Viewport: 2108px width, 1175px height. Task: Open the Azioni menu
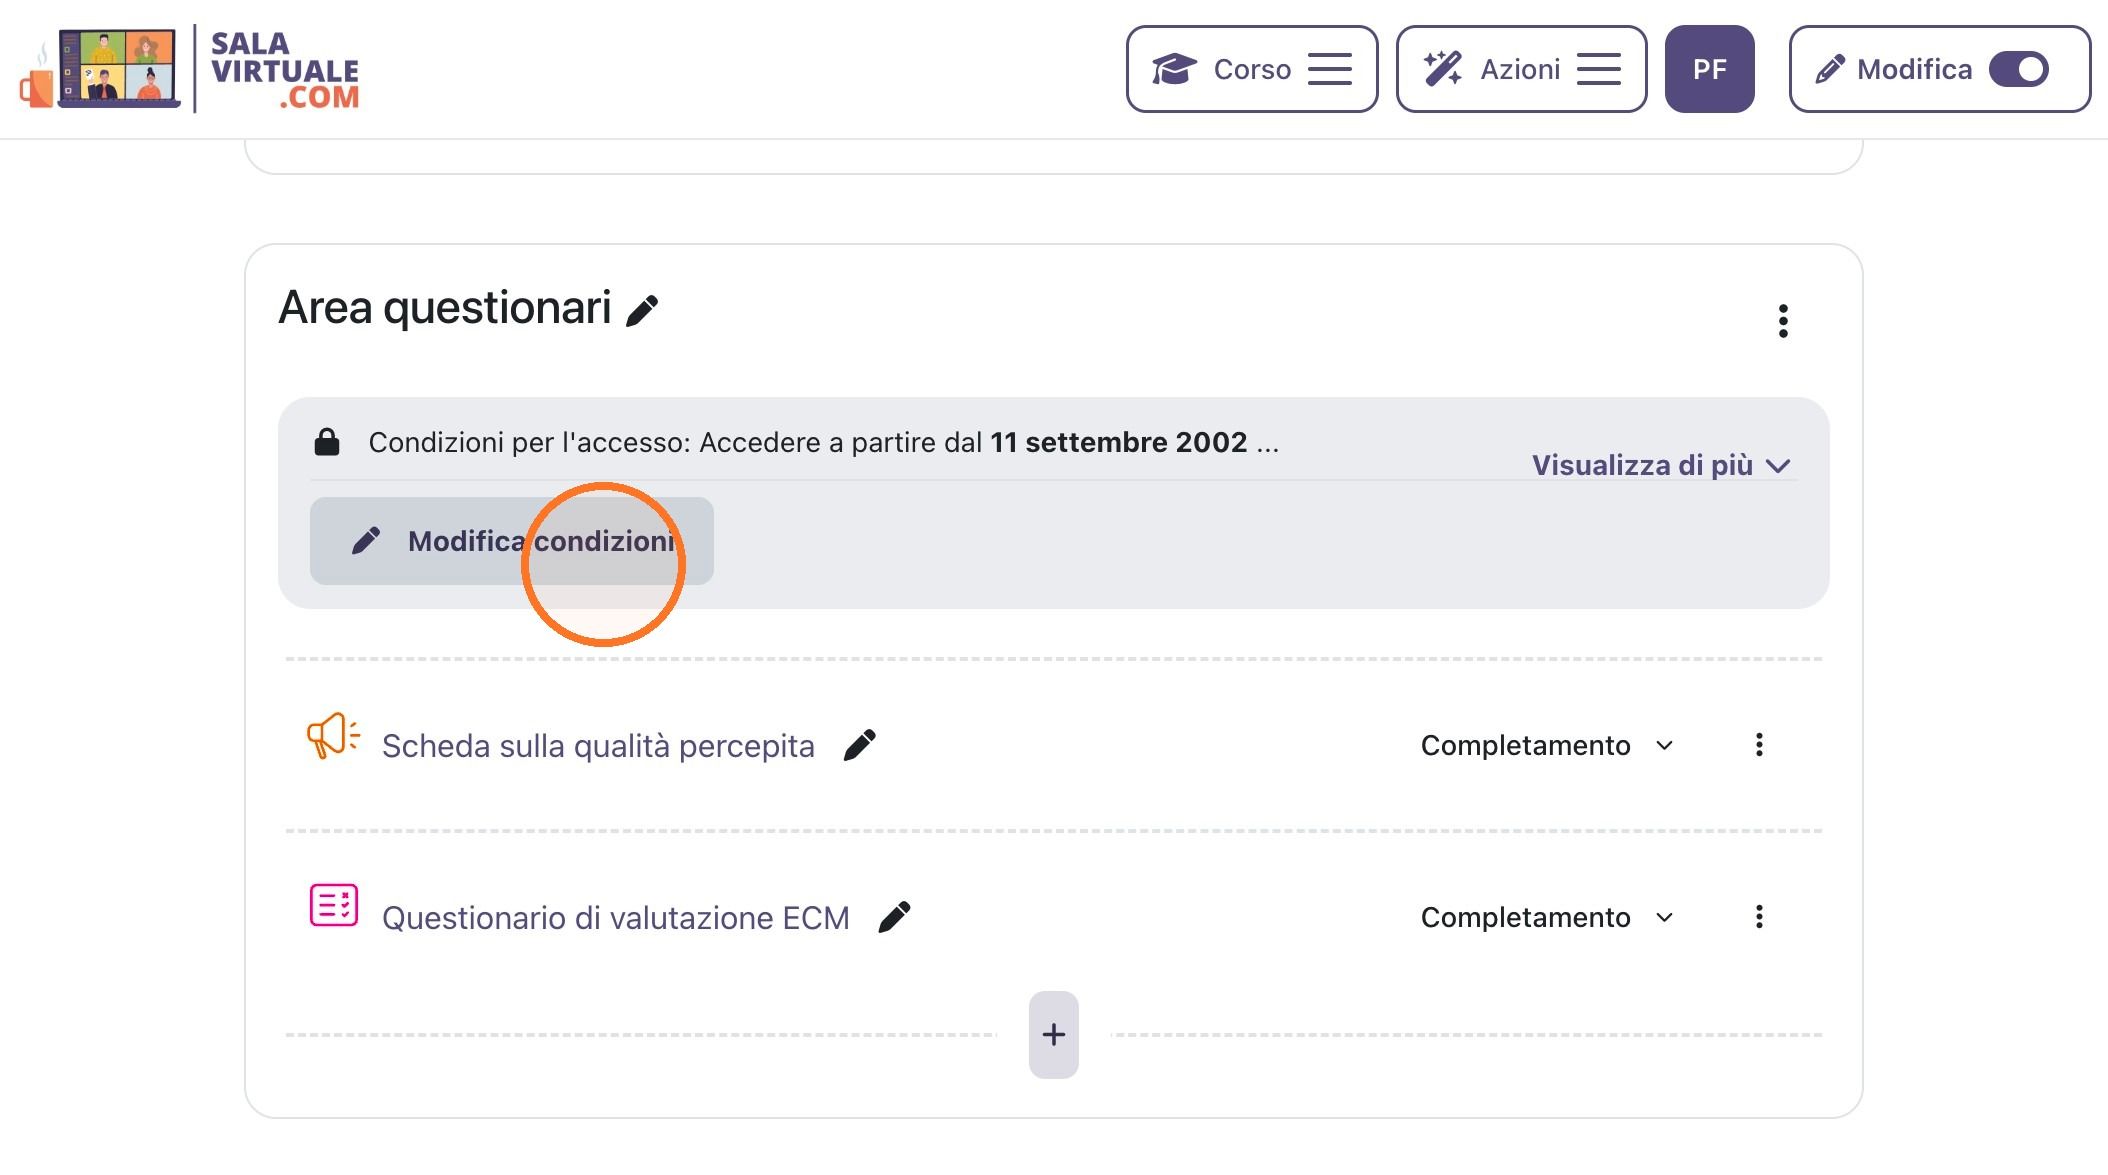(1521, 69)
